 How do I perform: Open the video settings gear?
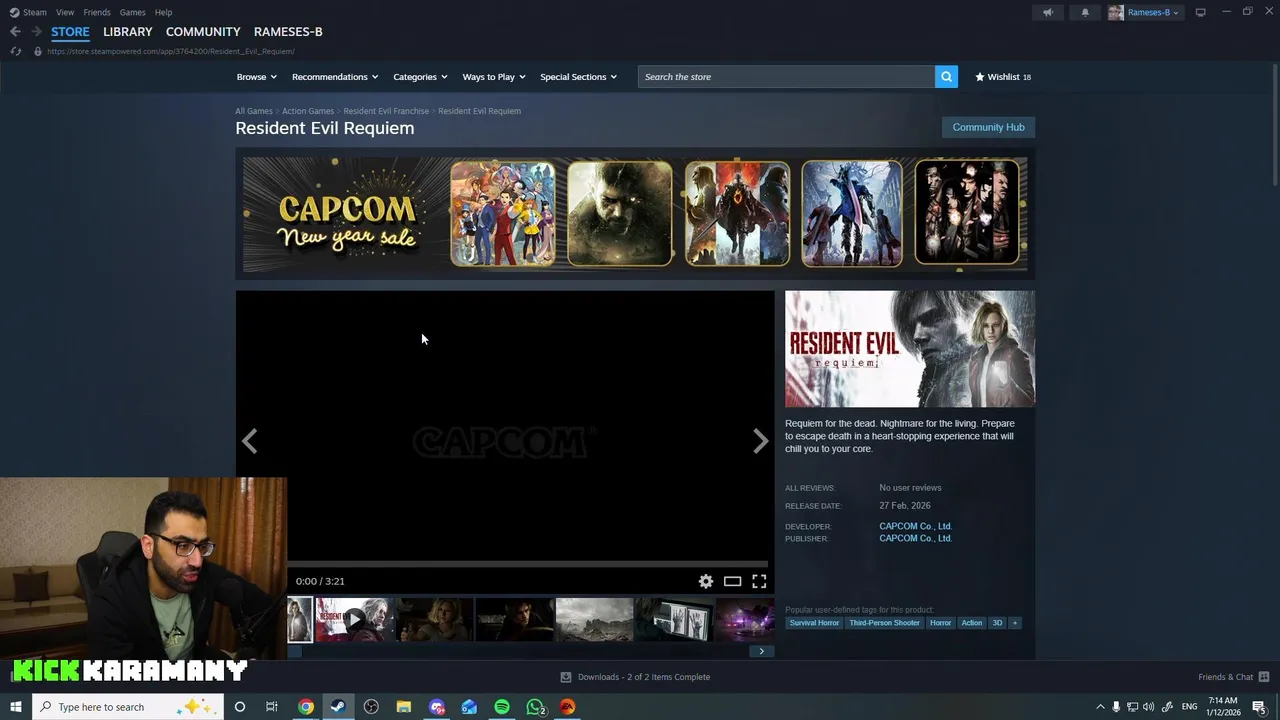click(706, 581)
